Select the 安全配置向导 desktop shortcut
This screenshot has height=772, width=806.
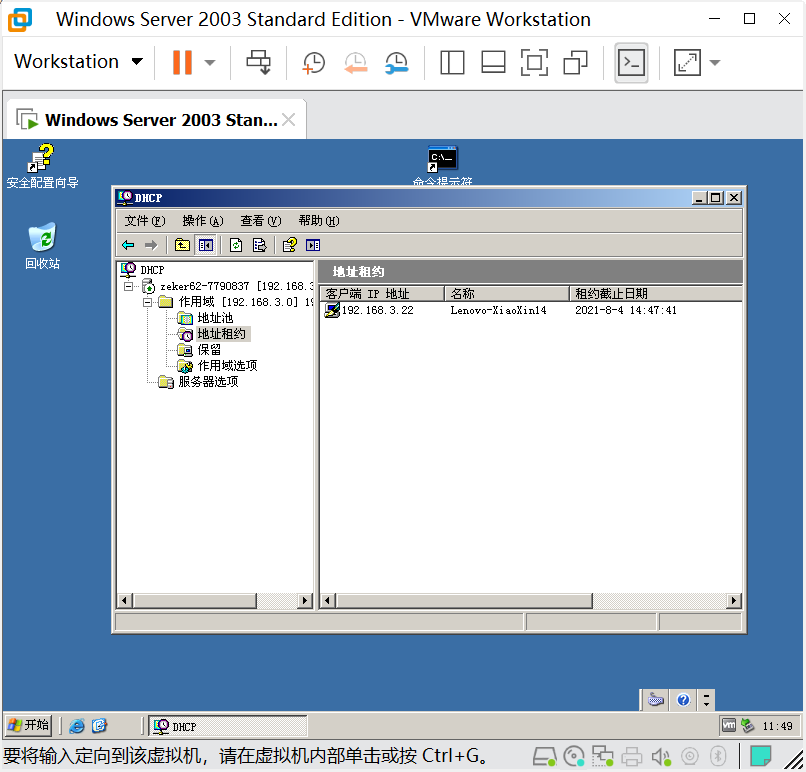coord(42,166)
